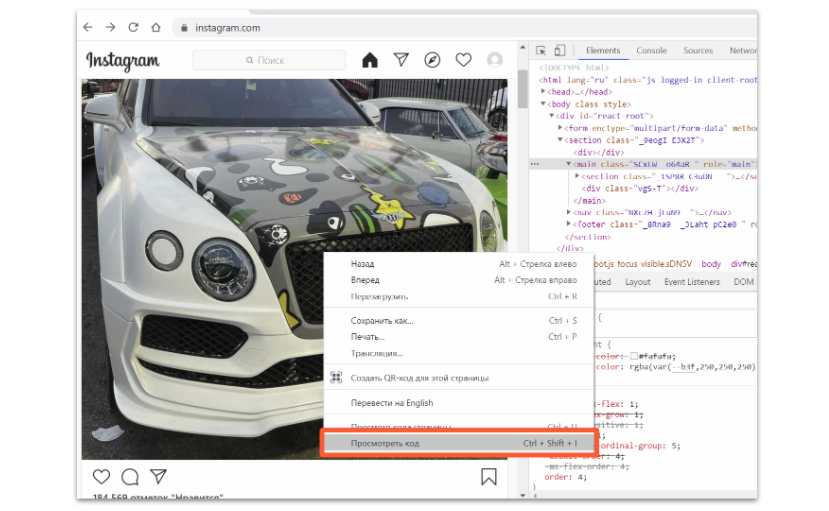Viewport: 829px width, 511px height.
Task: Expand the nav node in DOM tree
Action: point(569,212)
